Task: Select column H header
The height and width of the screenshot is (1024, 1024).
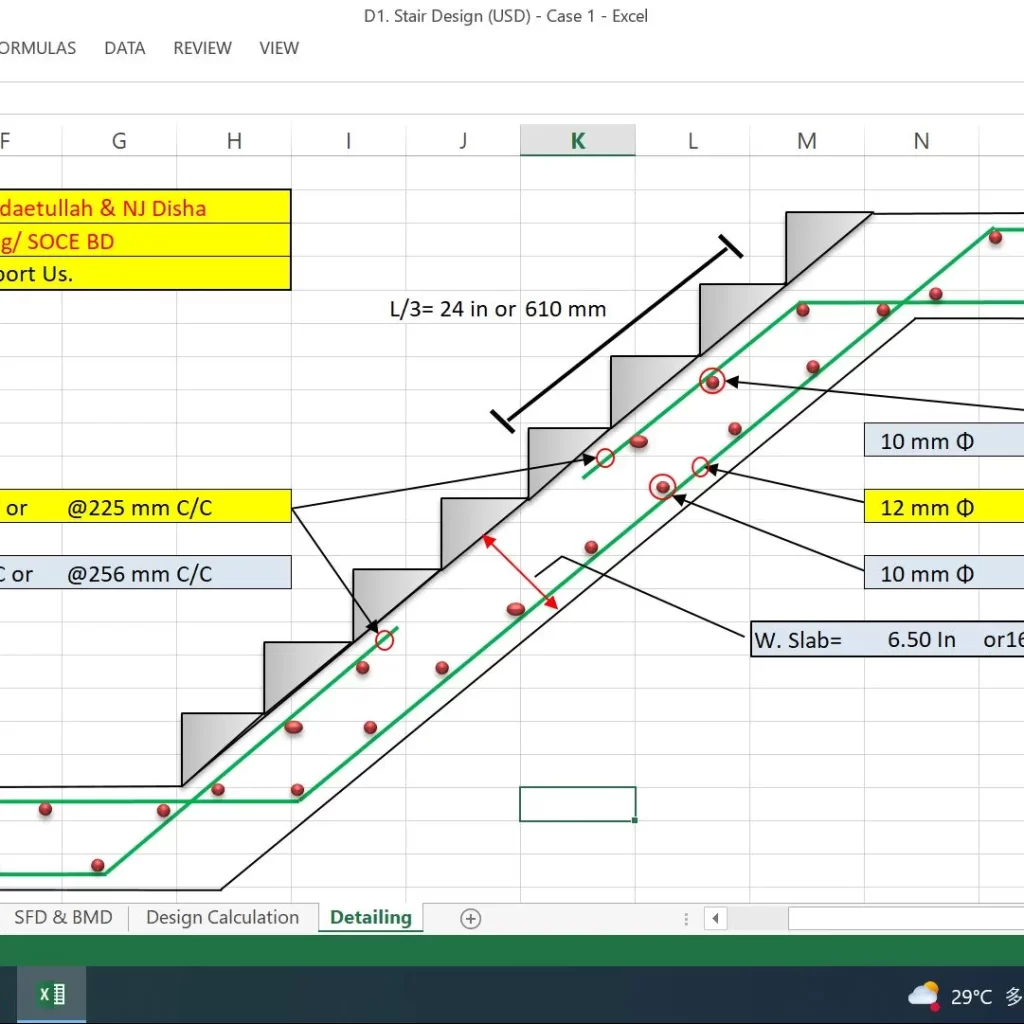Action: (234, 140)
